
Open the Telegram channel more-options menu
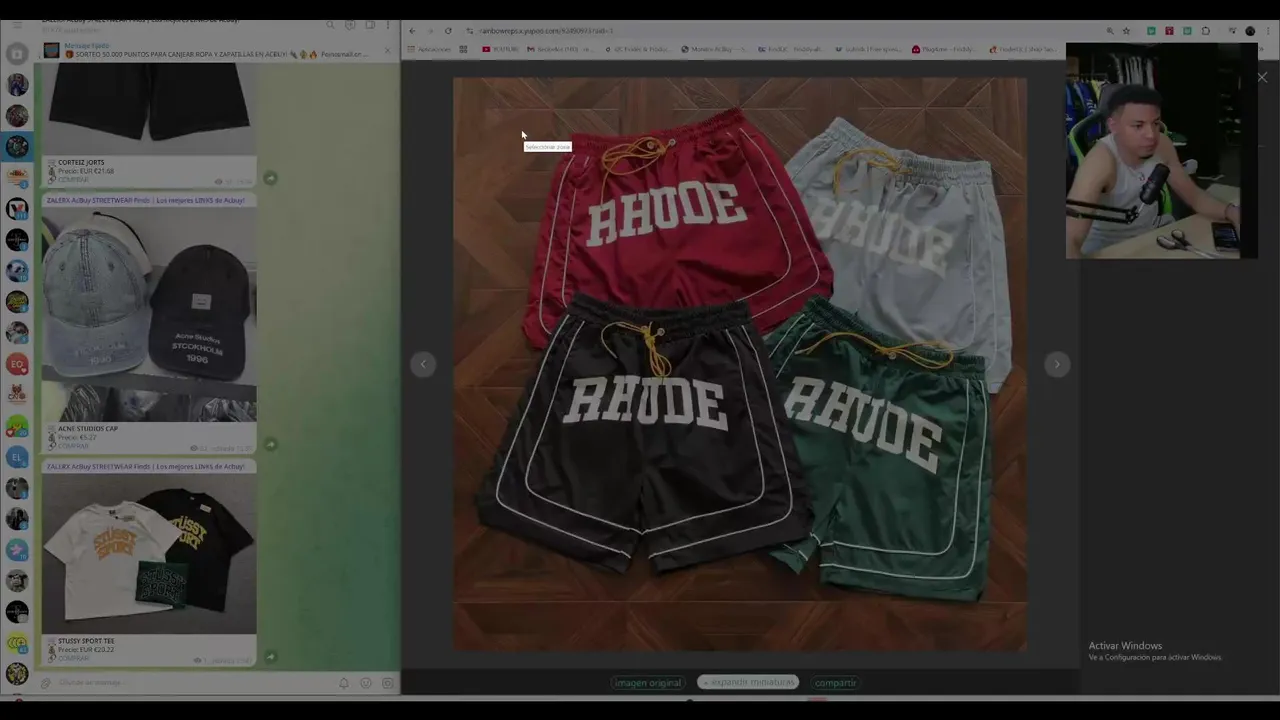click(x=388, y=25)
